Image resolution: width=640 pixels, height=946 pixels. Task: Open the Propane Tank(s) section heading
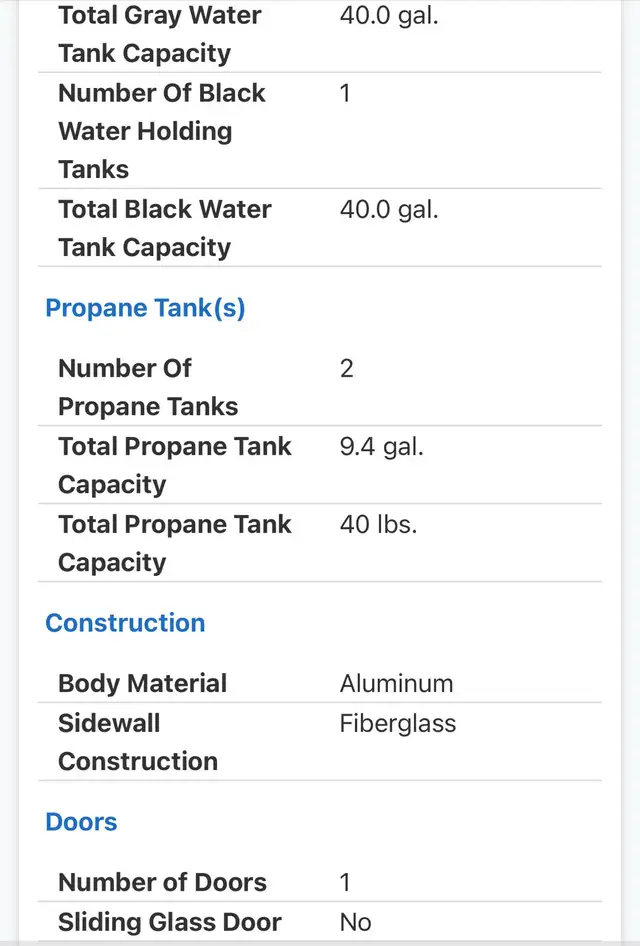tap(145, 308)
